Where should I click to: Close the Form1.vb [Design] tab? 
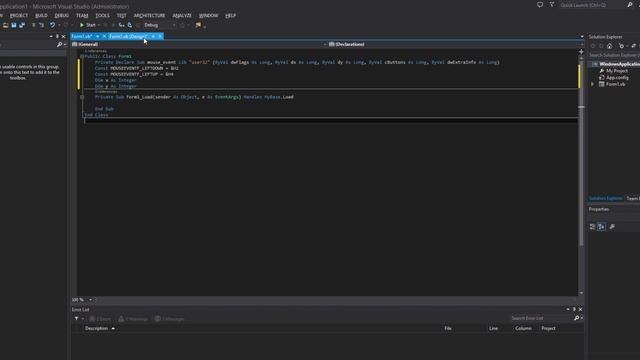coord(160,36)
